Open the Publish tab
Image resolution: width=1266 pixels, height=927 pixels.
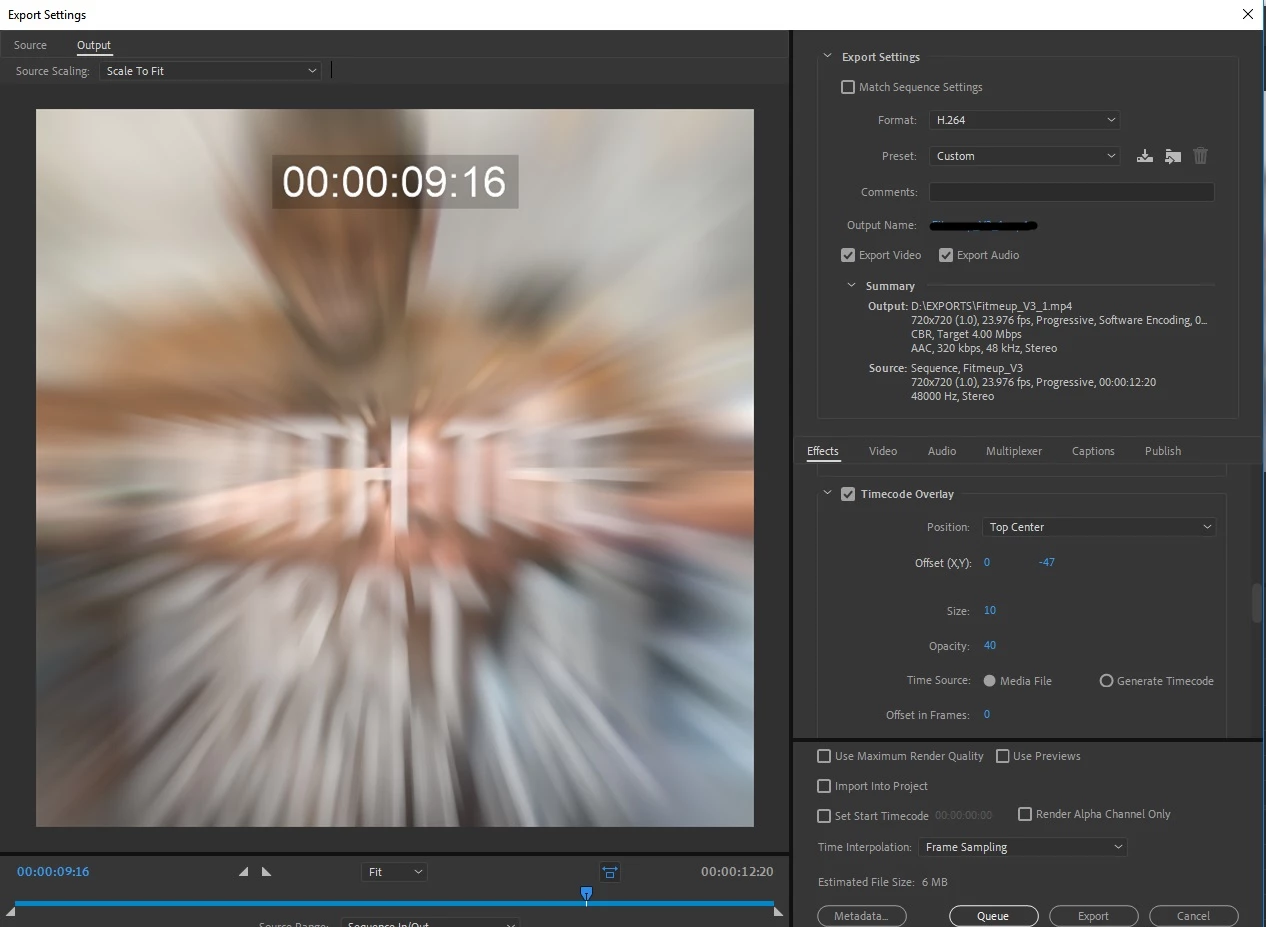[1163, 451]
